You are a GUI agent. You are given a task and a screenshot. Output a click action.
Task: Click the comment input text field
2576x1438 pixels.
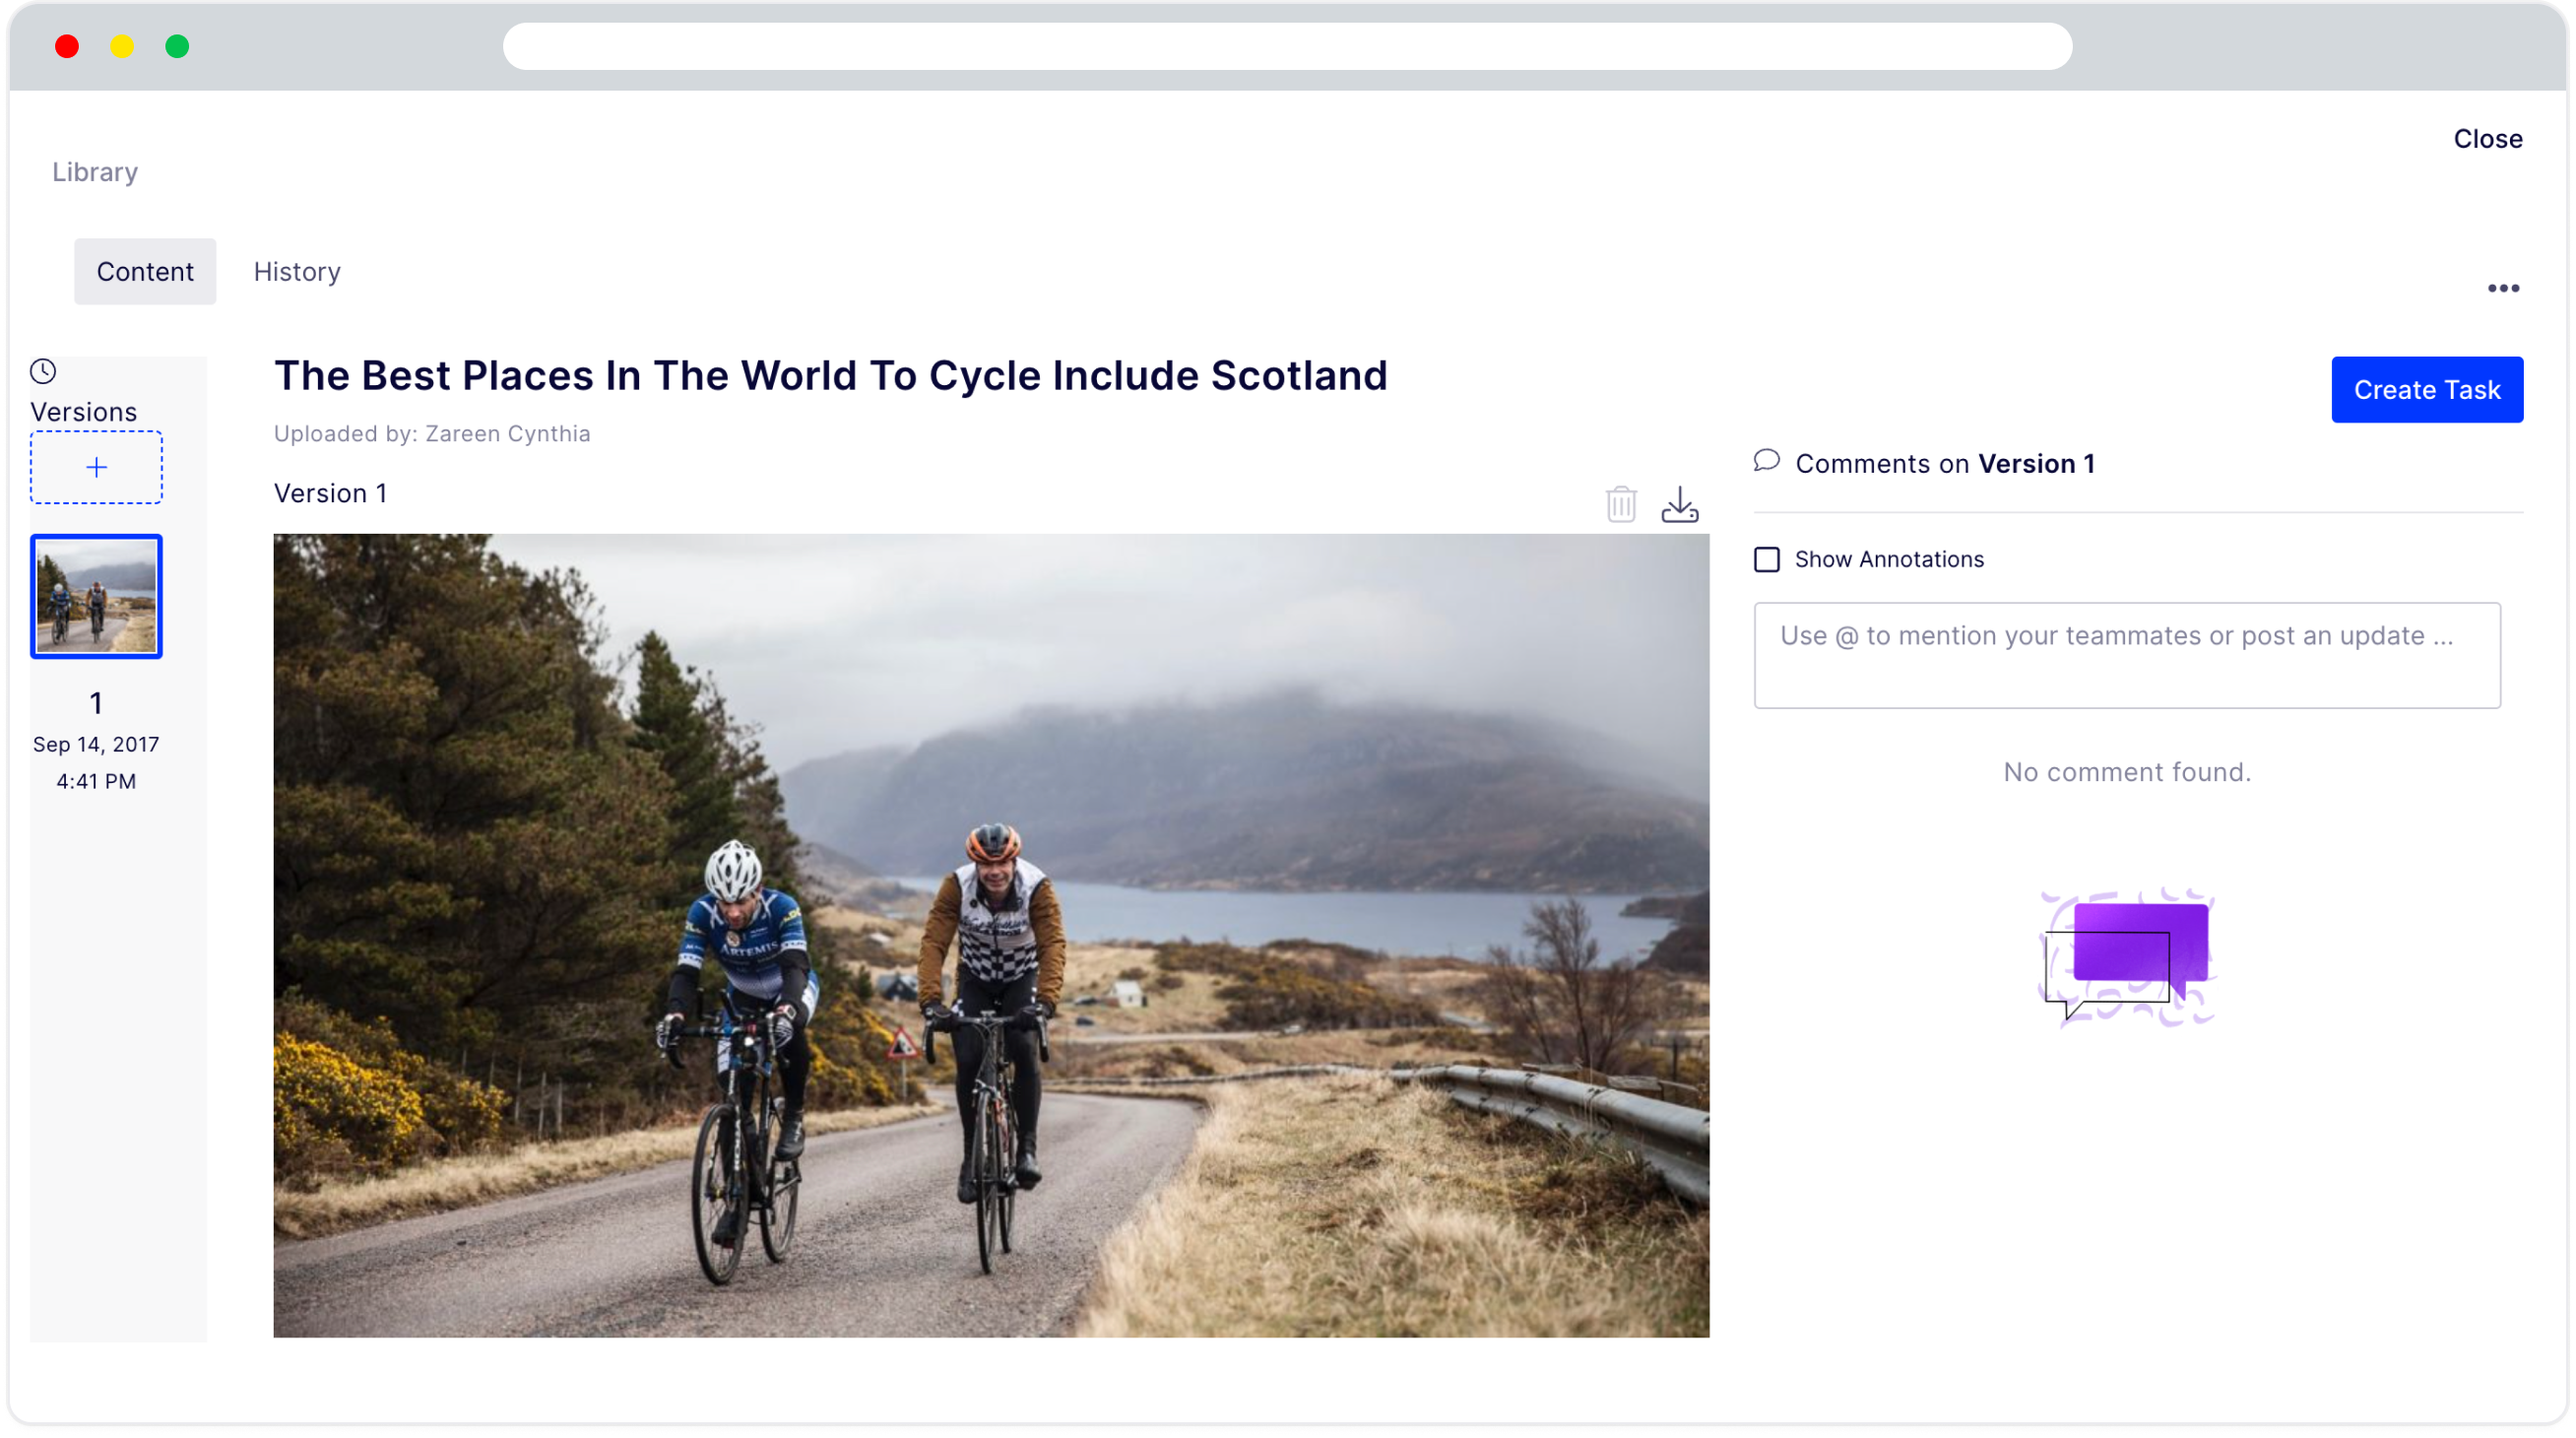[x=2127, y=654]
